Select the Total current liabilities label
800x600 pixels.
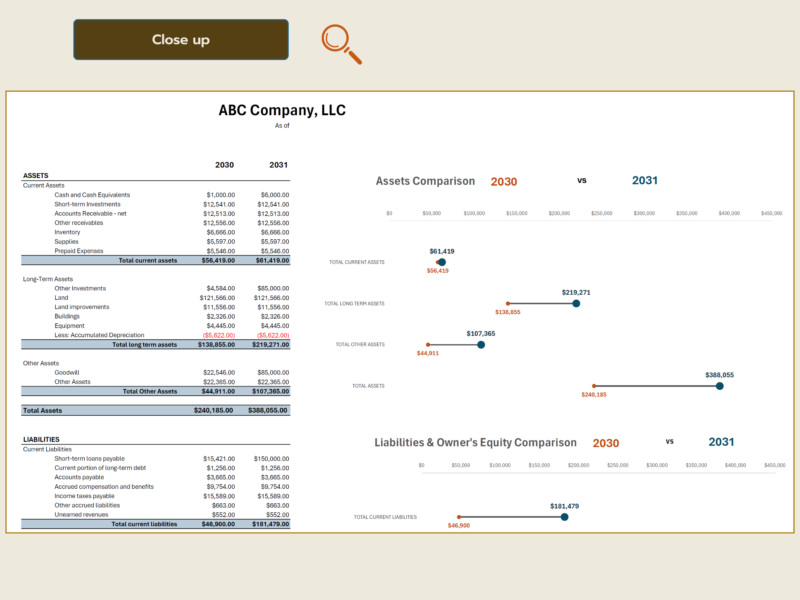pyautogui.click(x=144, y=524)
